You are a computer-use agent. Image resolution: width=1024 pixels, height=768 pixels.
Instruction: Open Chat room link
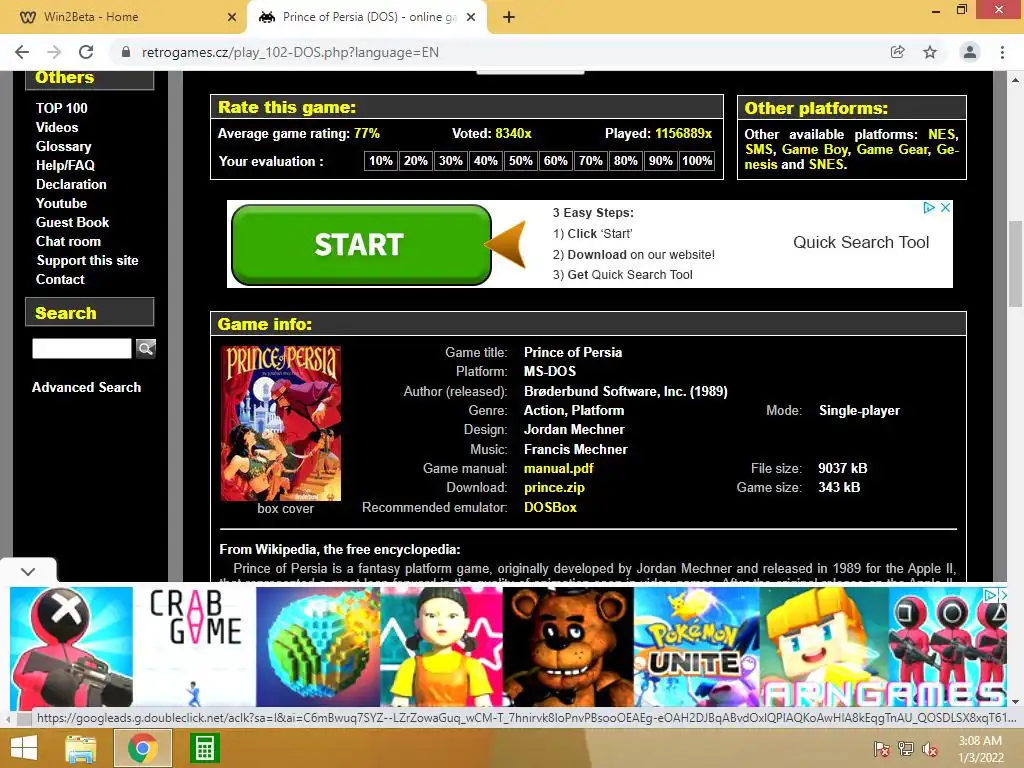pyautogui.click(x=69, y=241)
